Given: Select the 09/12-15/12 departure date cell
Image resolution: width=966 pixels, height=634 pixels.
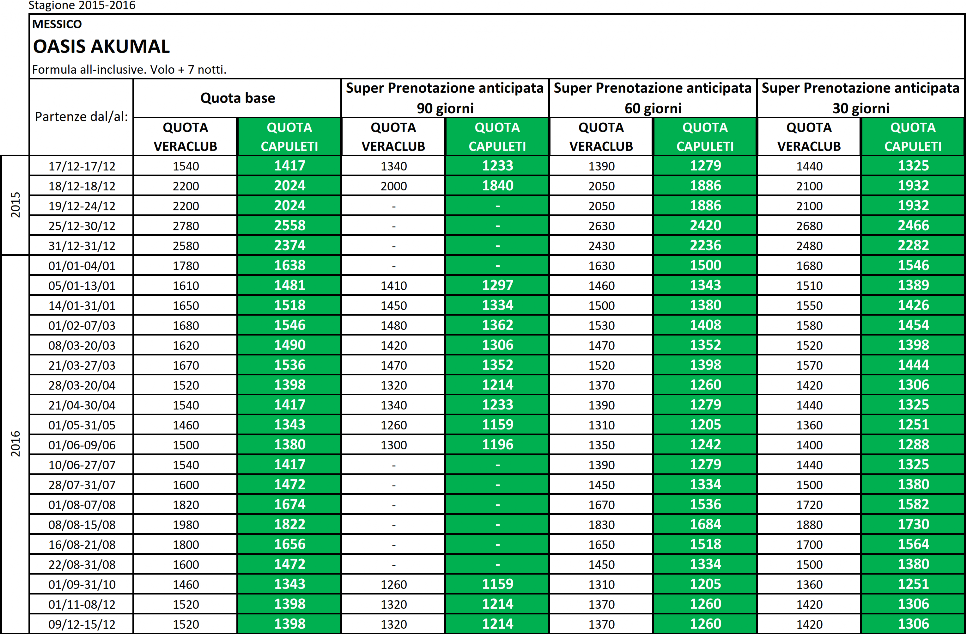Looking at the screenshot, I should pos(81,624).
